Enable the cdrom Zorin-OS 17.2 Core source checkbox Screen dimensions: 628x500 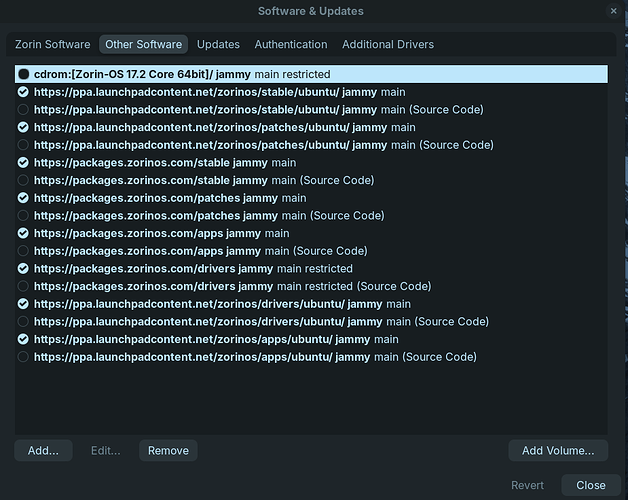click(x=23, y=75)
